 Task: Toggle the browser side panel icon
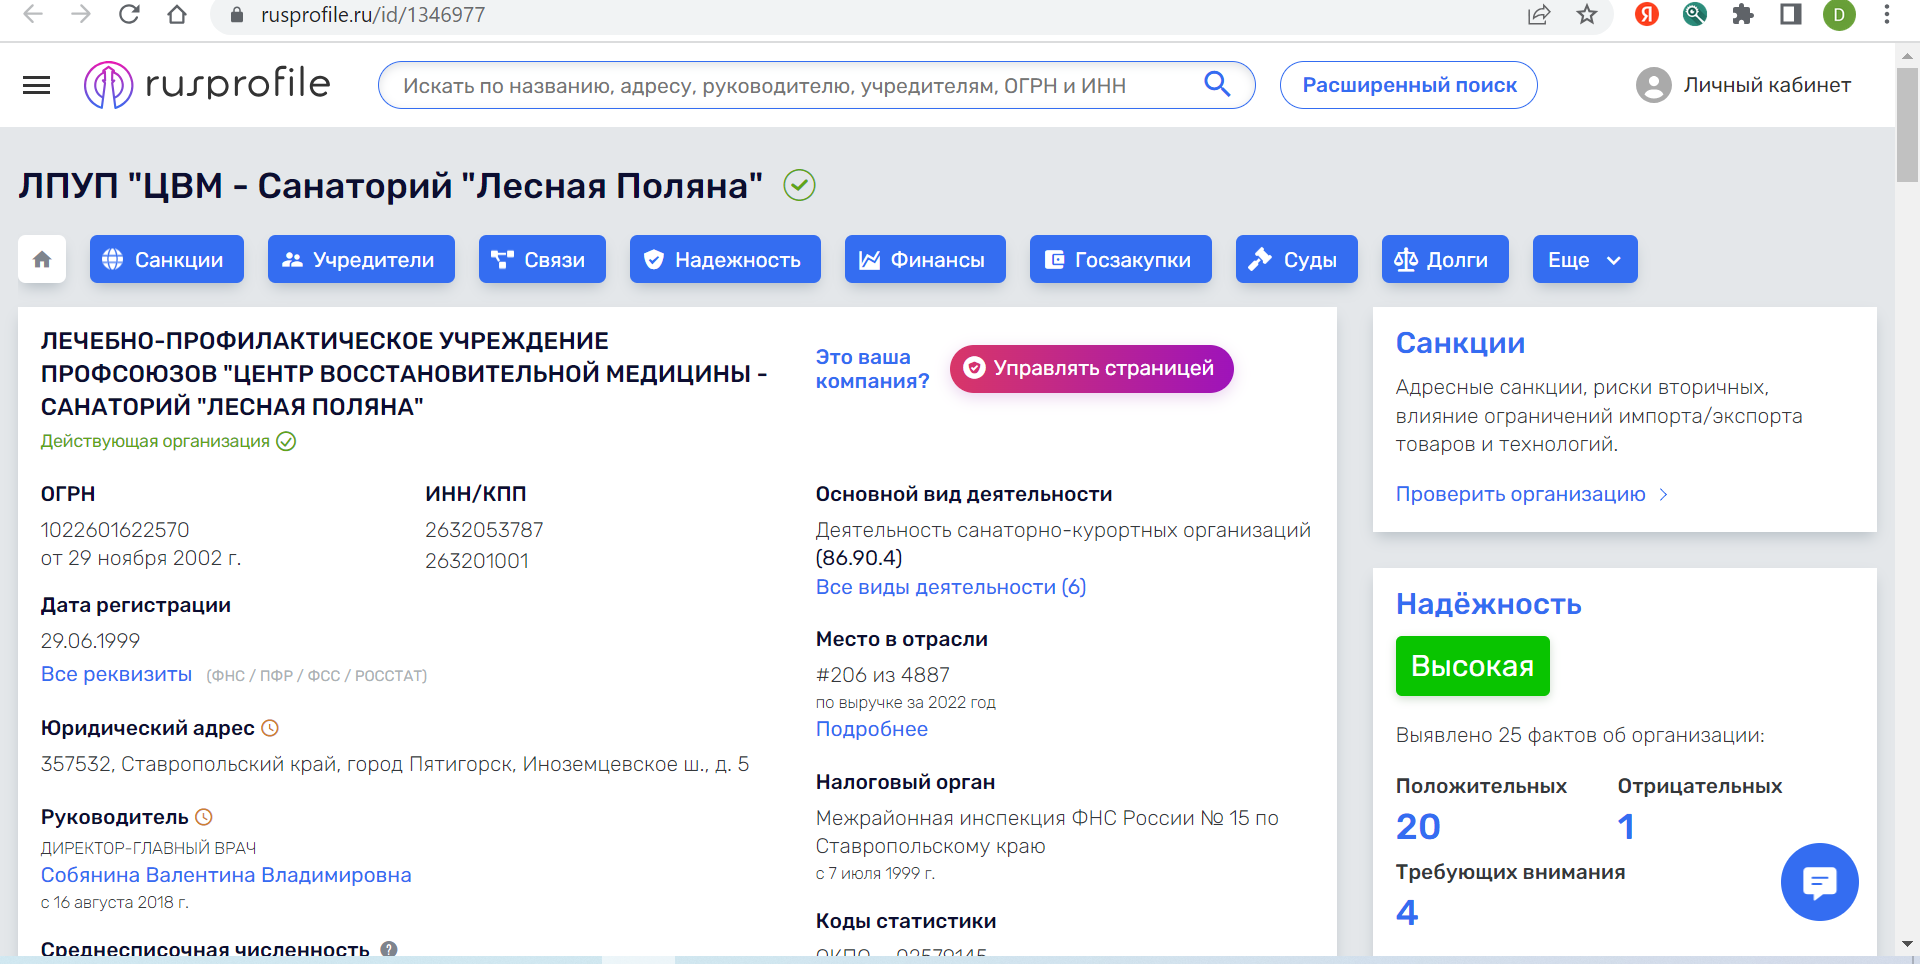(1791, 15)
